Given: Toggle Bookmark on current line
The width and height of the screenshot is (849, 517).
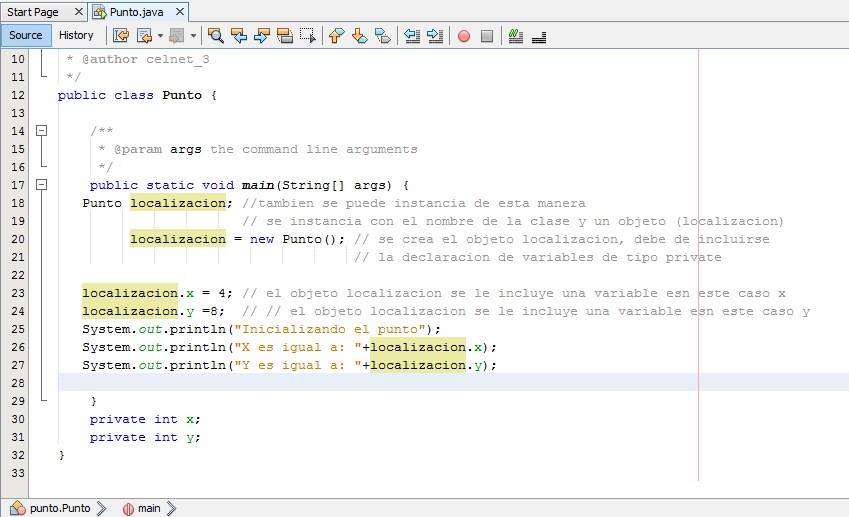Looking at the screenshot, I should tap(382, 36).
